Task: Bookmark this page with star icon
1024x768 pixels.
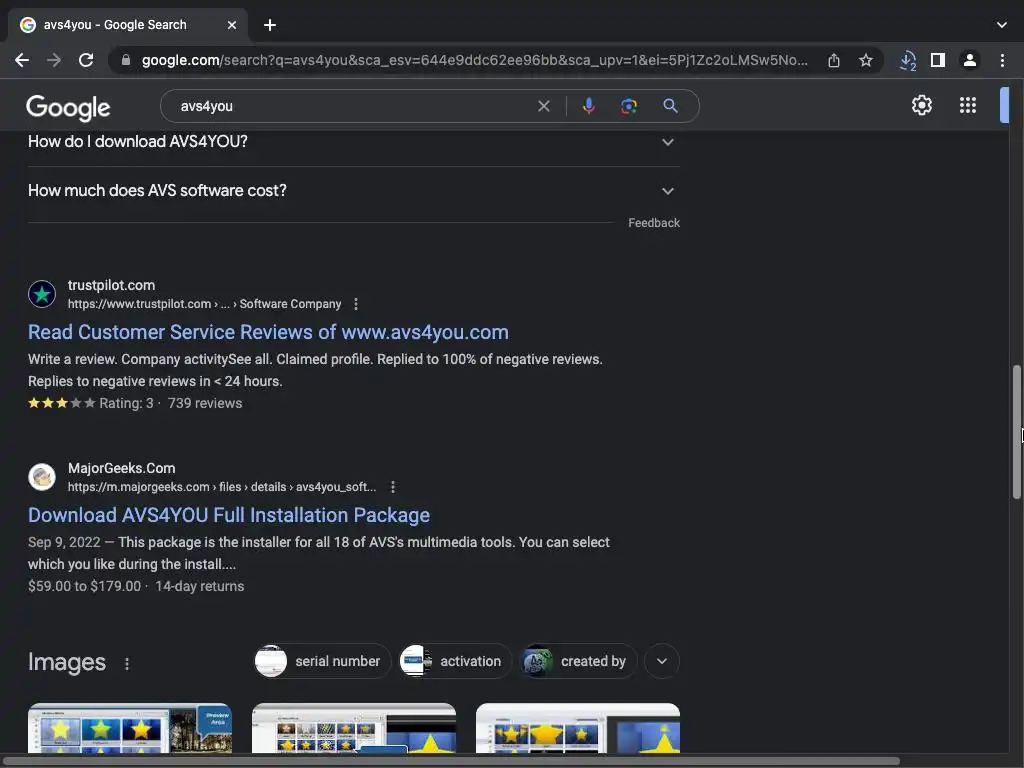Action: 866,61
